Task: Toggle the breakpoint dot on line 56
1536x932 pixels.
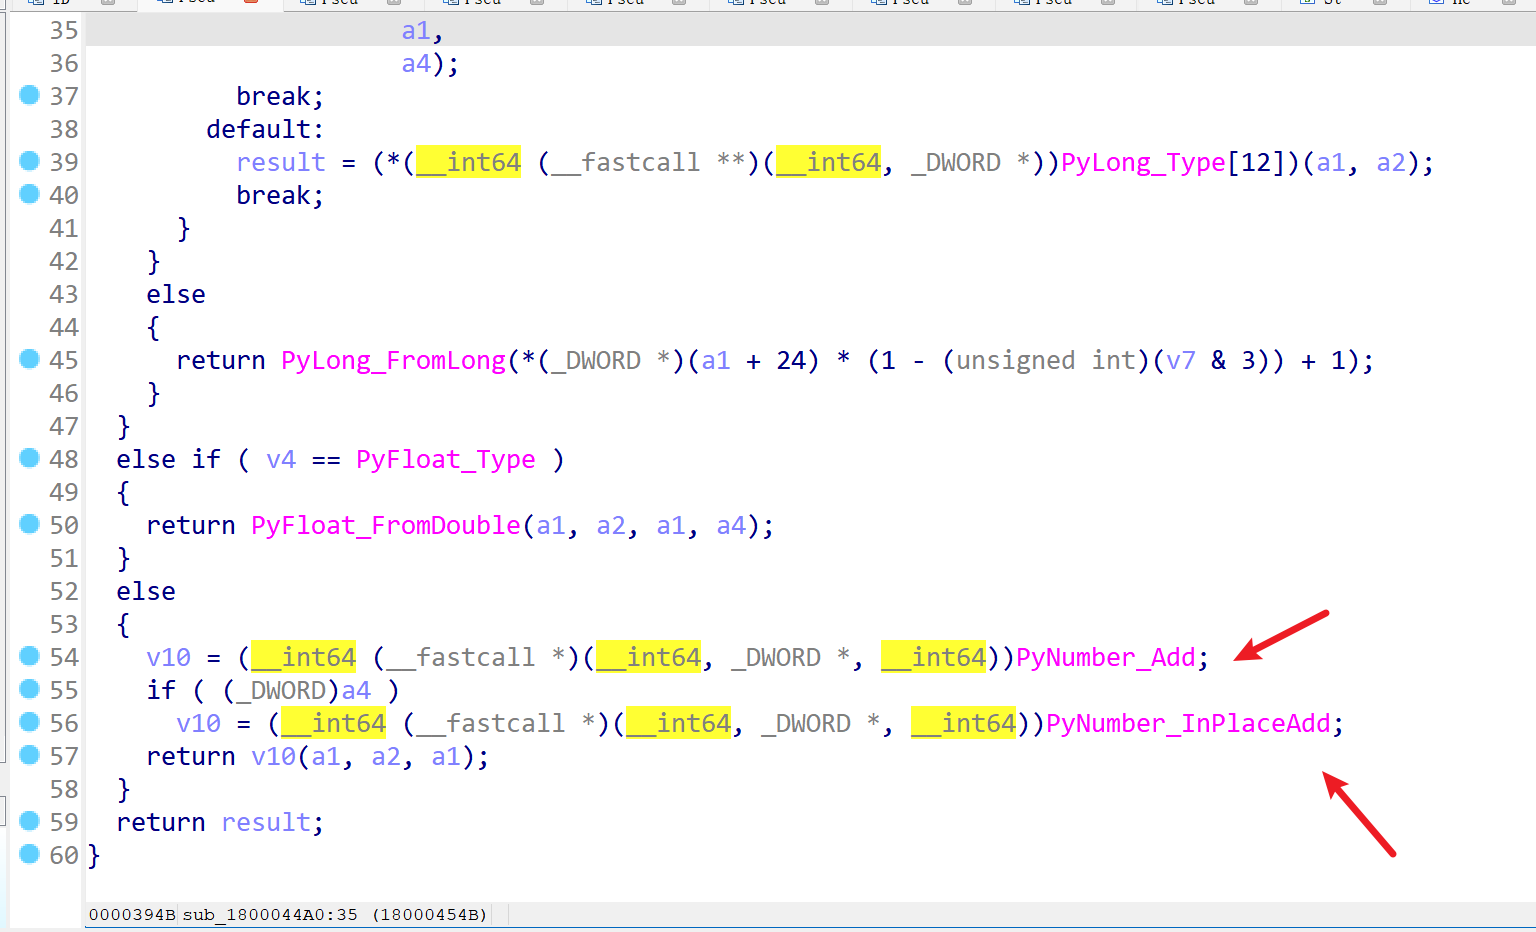Action: tap(29, 722)
